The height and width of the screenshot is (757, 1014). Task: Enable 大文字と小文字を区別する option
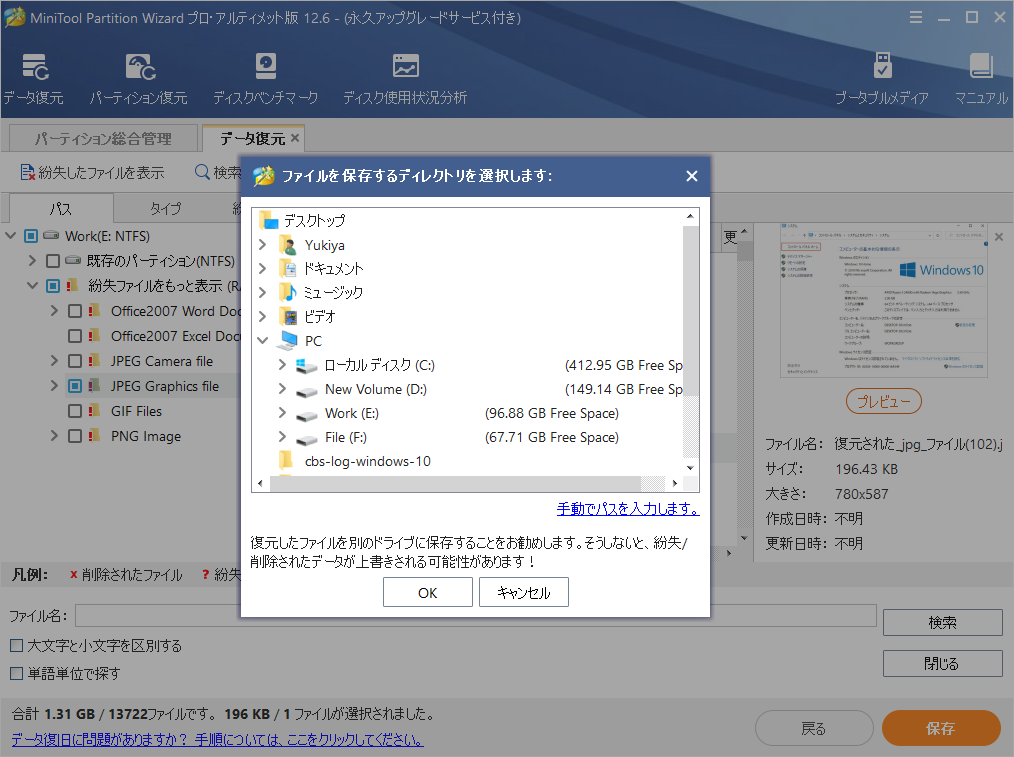point(16,645)
